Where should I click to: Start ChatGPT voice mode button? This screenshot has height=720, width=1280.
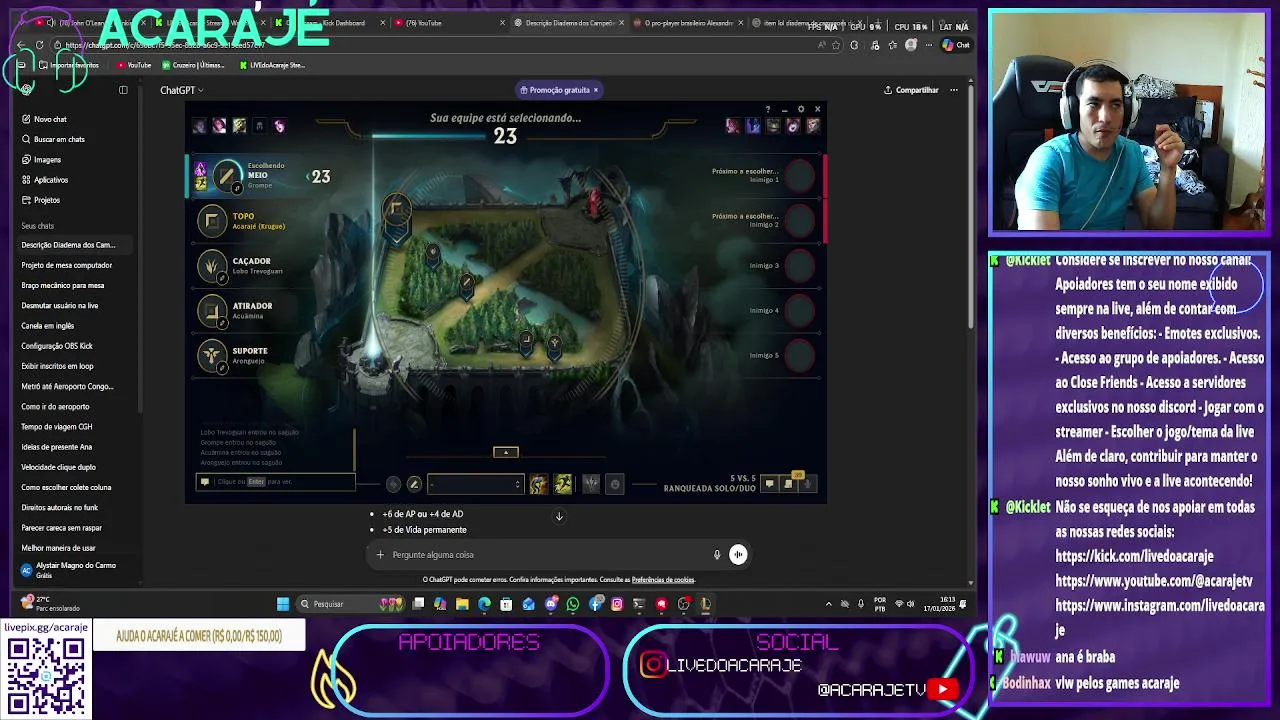coord(738,555)
